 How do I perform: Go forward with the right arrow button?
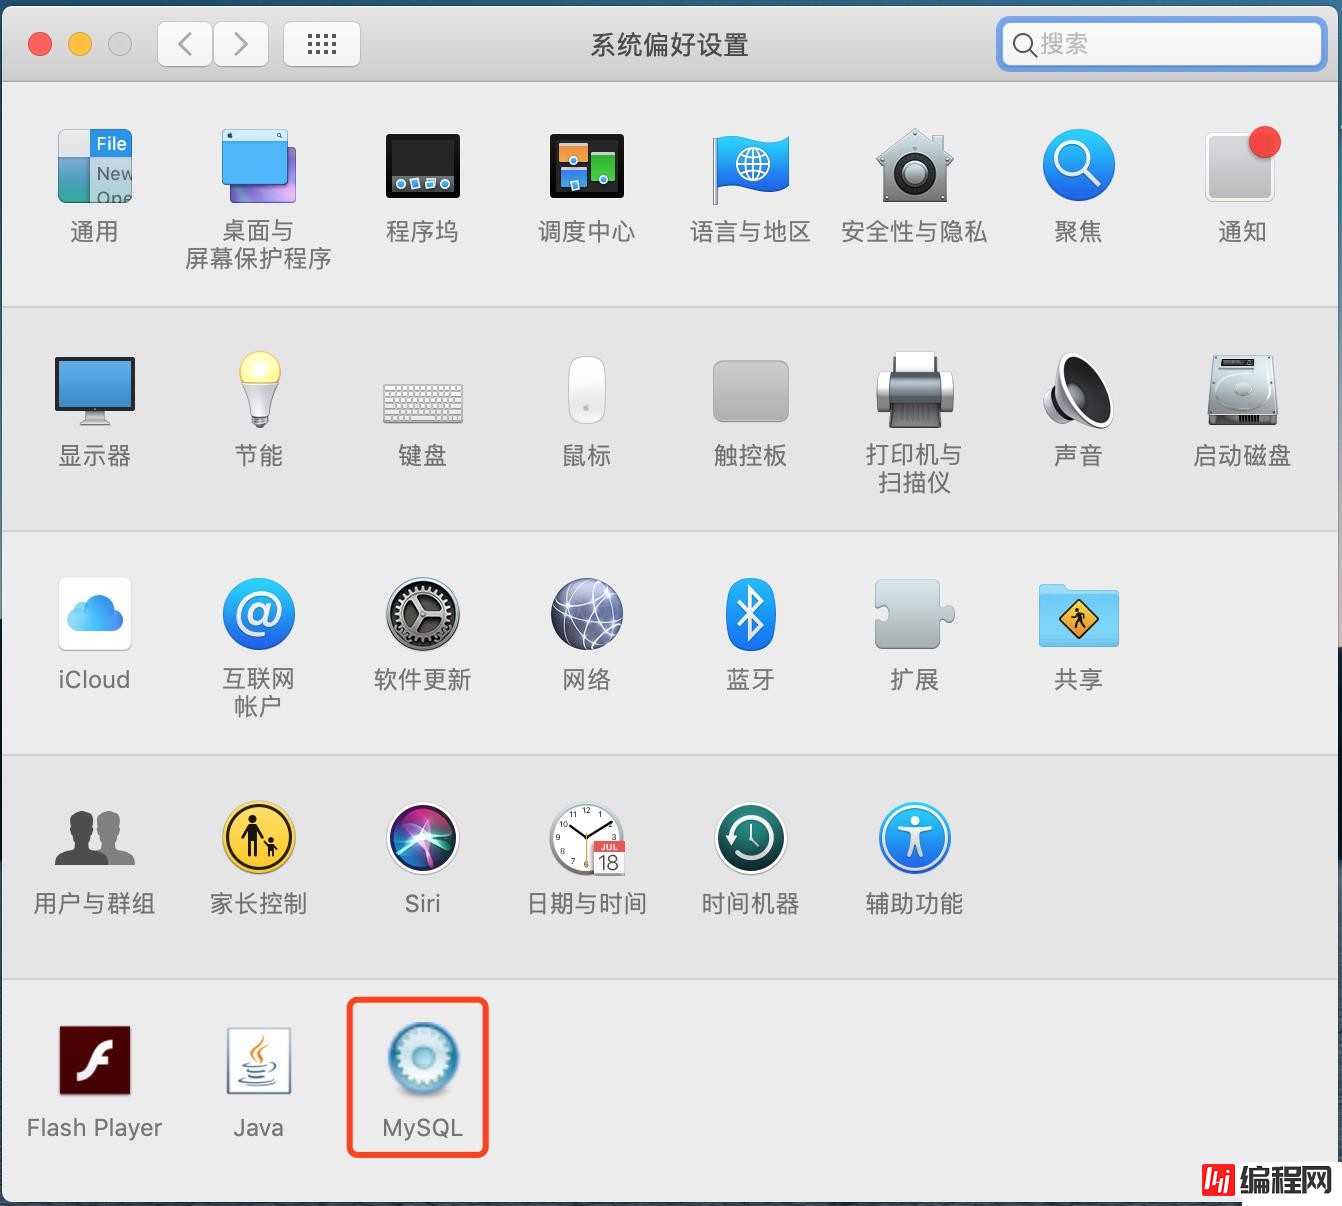pyautogui.click(x=240, y=44)
